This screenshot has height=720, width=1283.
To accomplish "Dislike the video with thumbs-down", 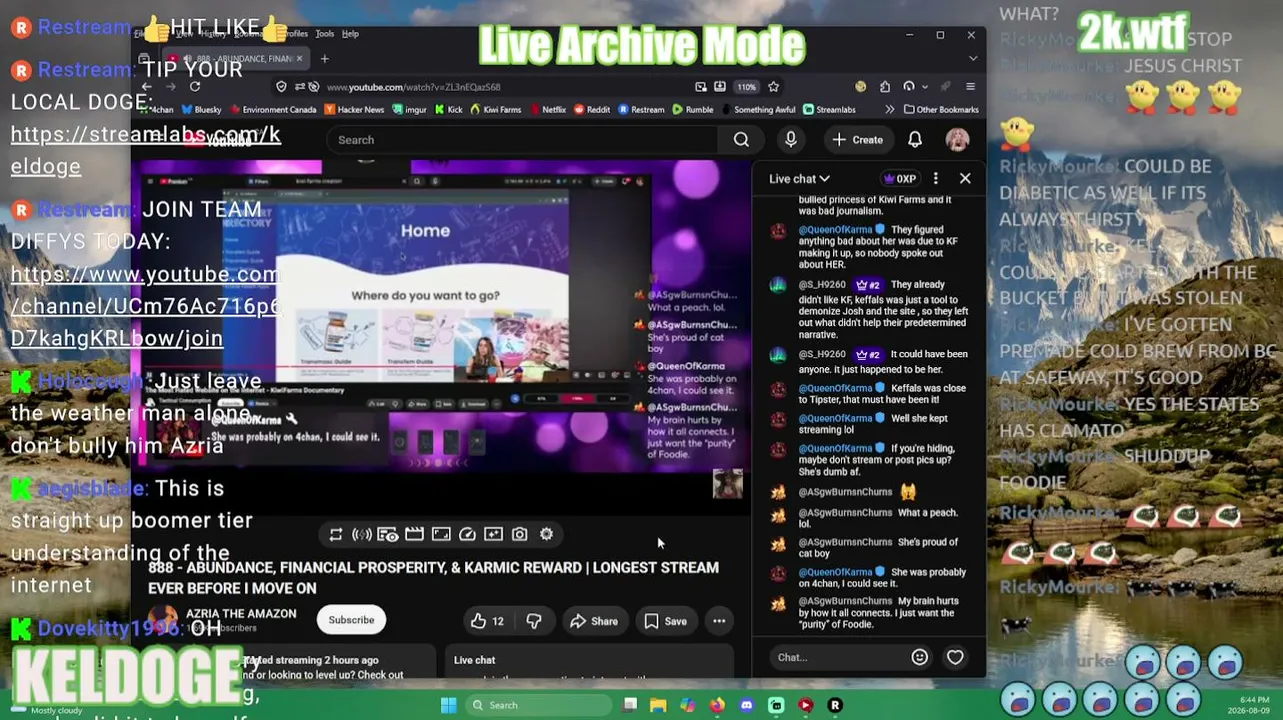I will 534,621.
